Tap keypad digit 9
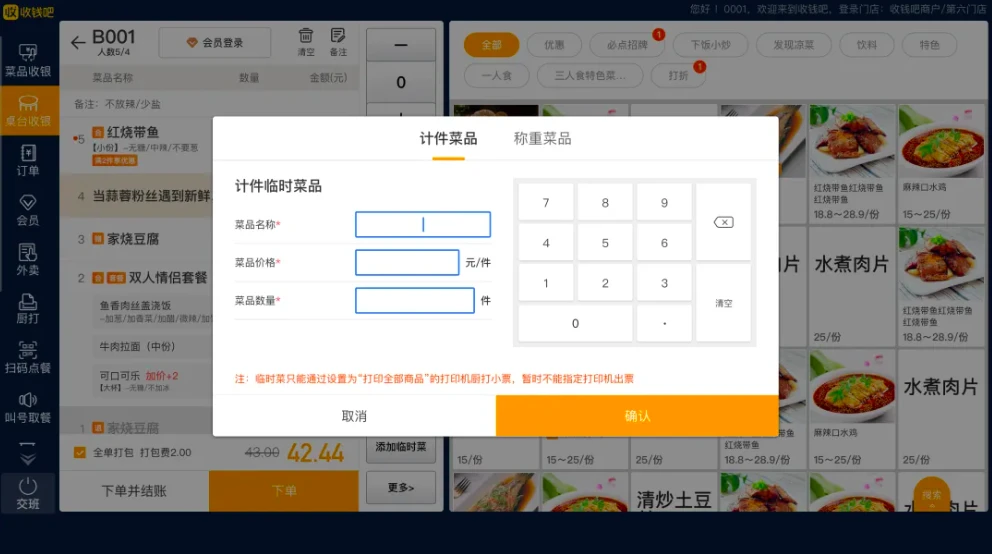The height and width of the screenshot is (554, 992). (664, 203)
